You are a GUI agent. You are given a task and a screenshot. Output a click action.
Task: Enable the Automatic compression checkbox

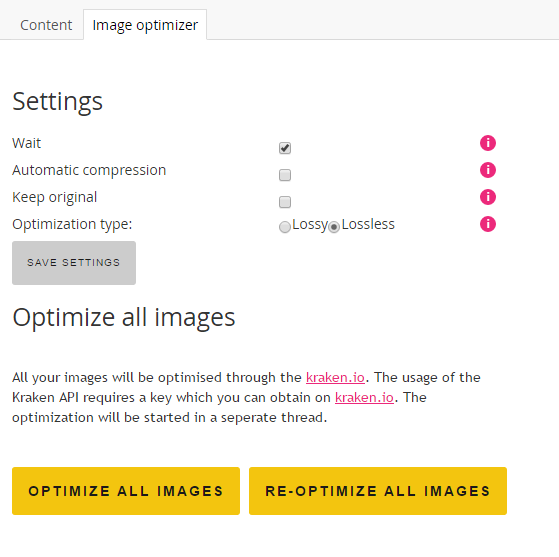285,175
